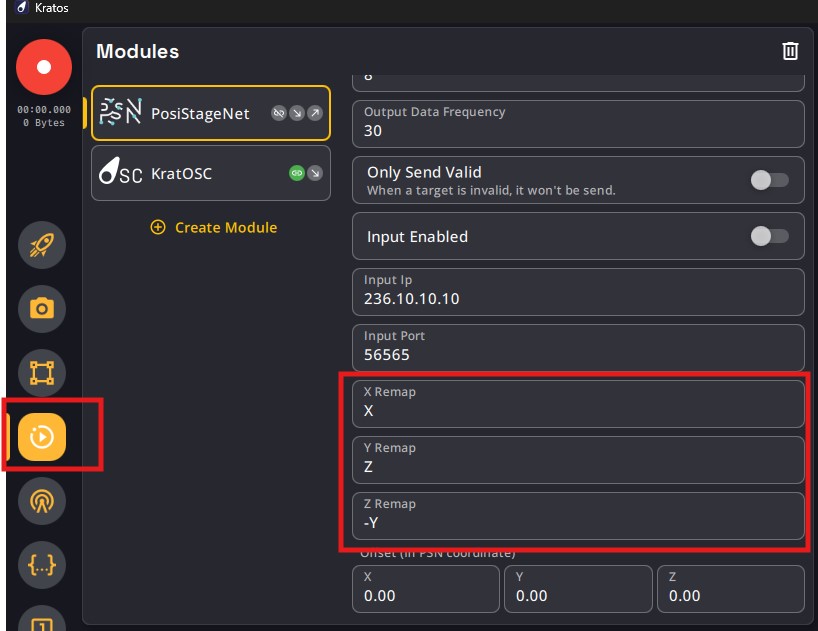
Task: Click the Create Module button
Action: click(214, 227)
